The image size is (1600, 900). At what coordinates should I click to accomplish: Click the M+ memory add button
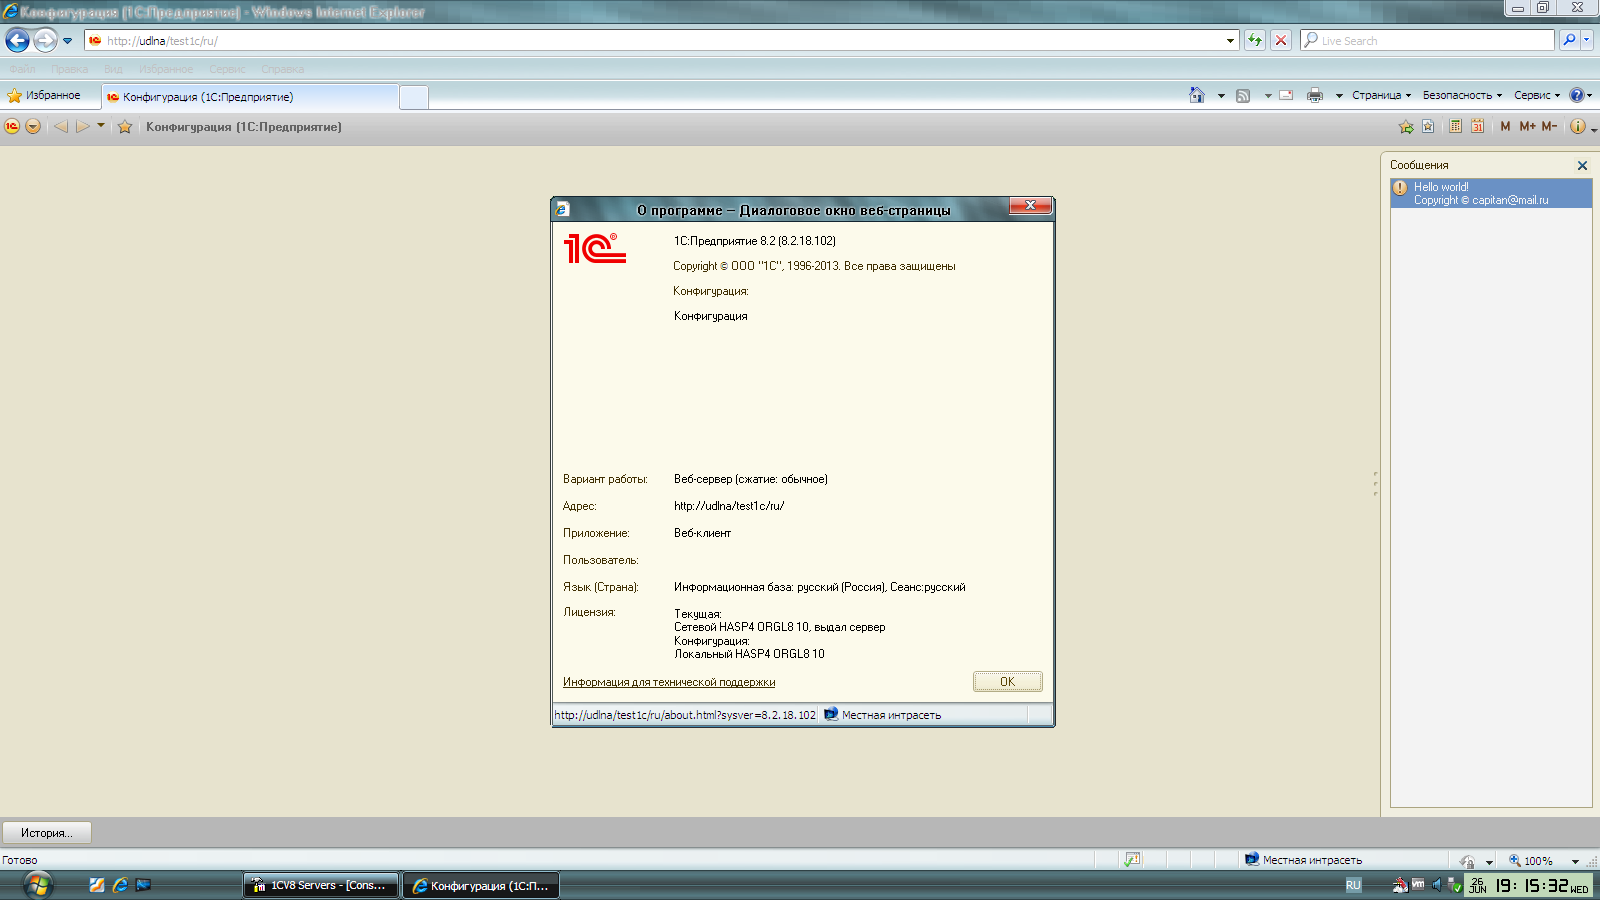coord(1527,127)
